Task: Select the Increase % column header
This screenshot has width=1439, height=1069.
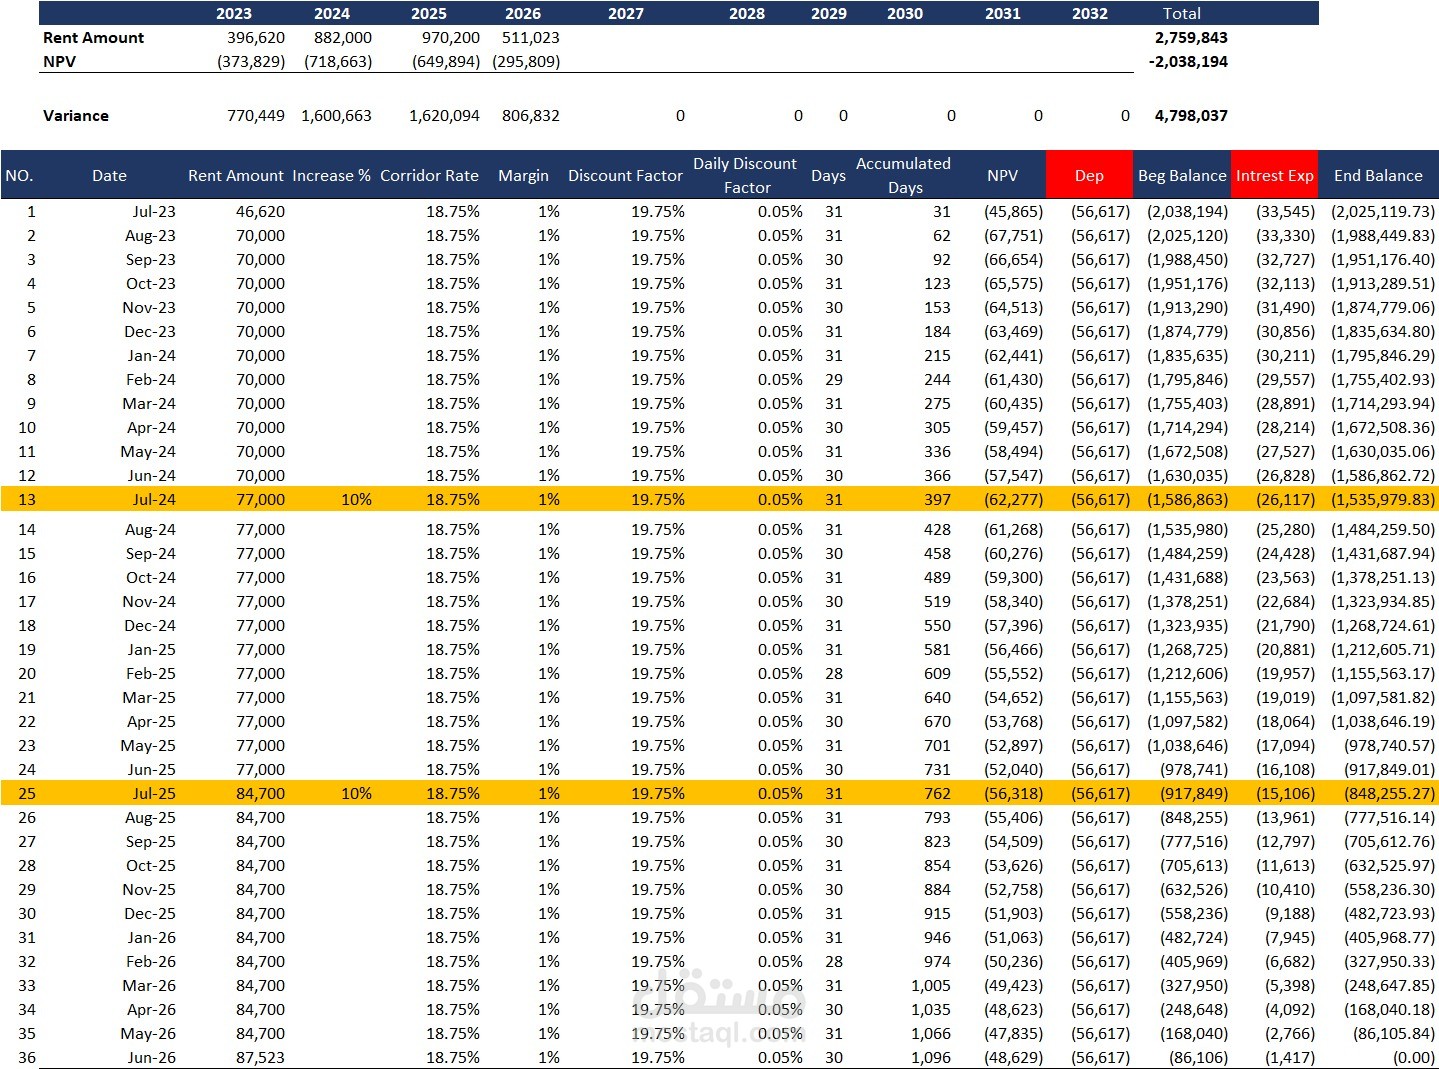Action: [331, 175]
